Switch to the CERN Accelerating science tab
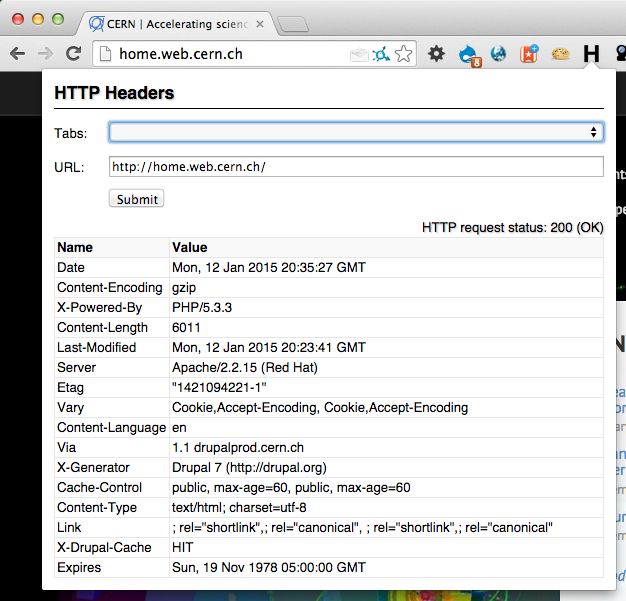The image size is (626, 601). tap(177, 24)
